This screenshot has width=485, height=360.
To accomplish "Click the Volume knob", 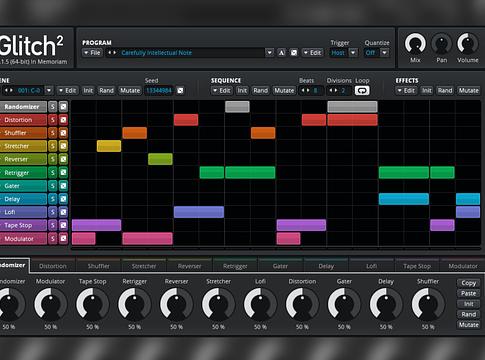I will pyautogui.click(x=468, y=43).
